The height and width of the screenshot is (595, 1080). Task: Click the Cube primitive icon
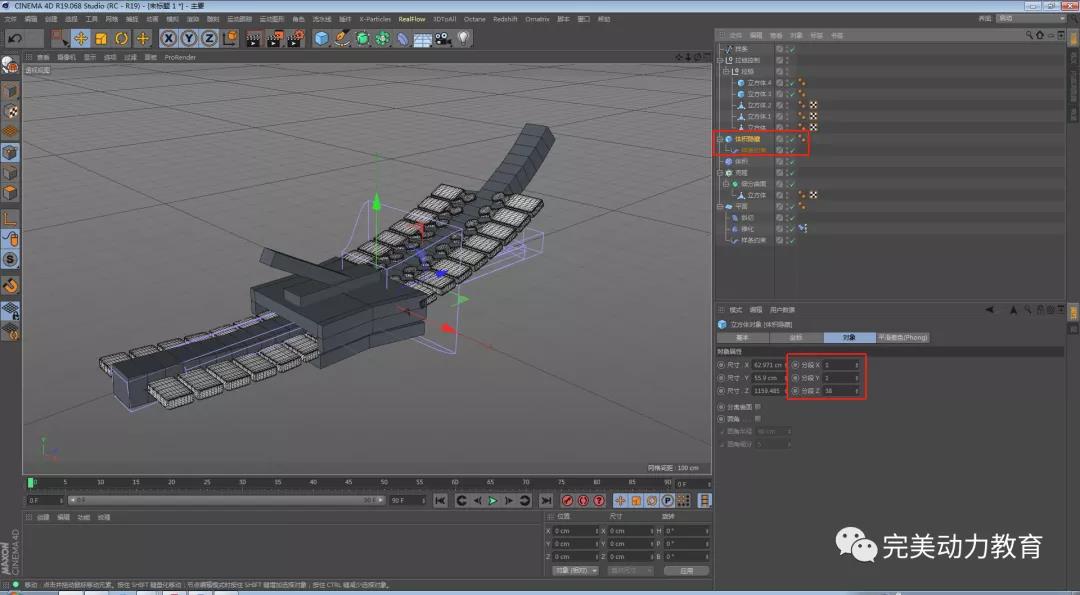tap(322, 39)
